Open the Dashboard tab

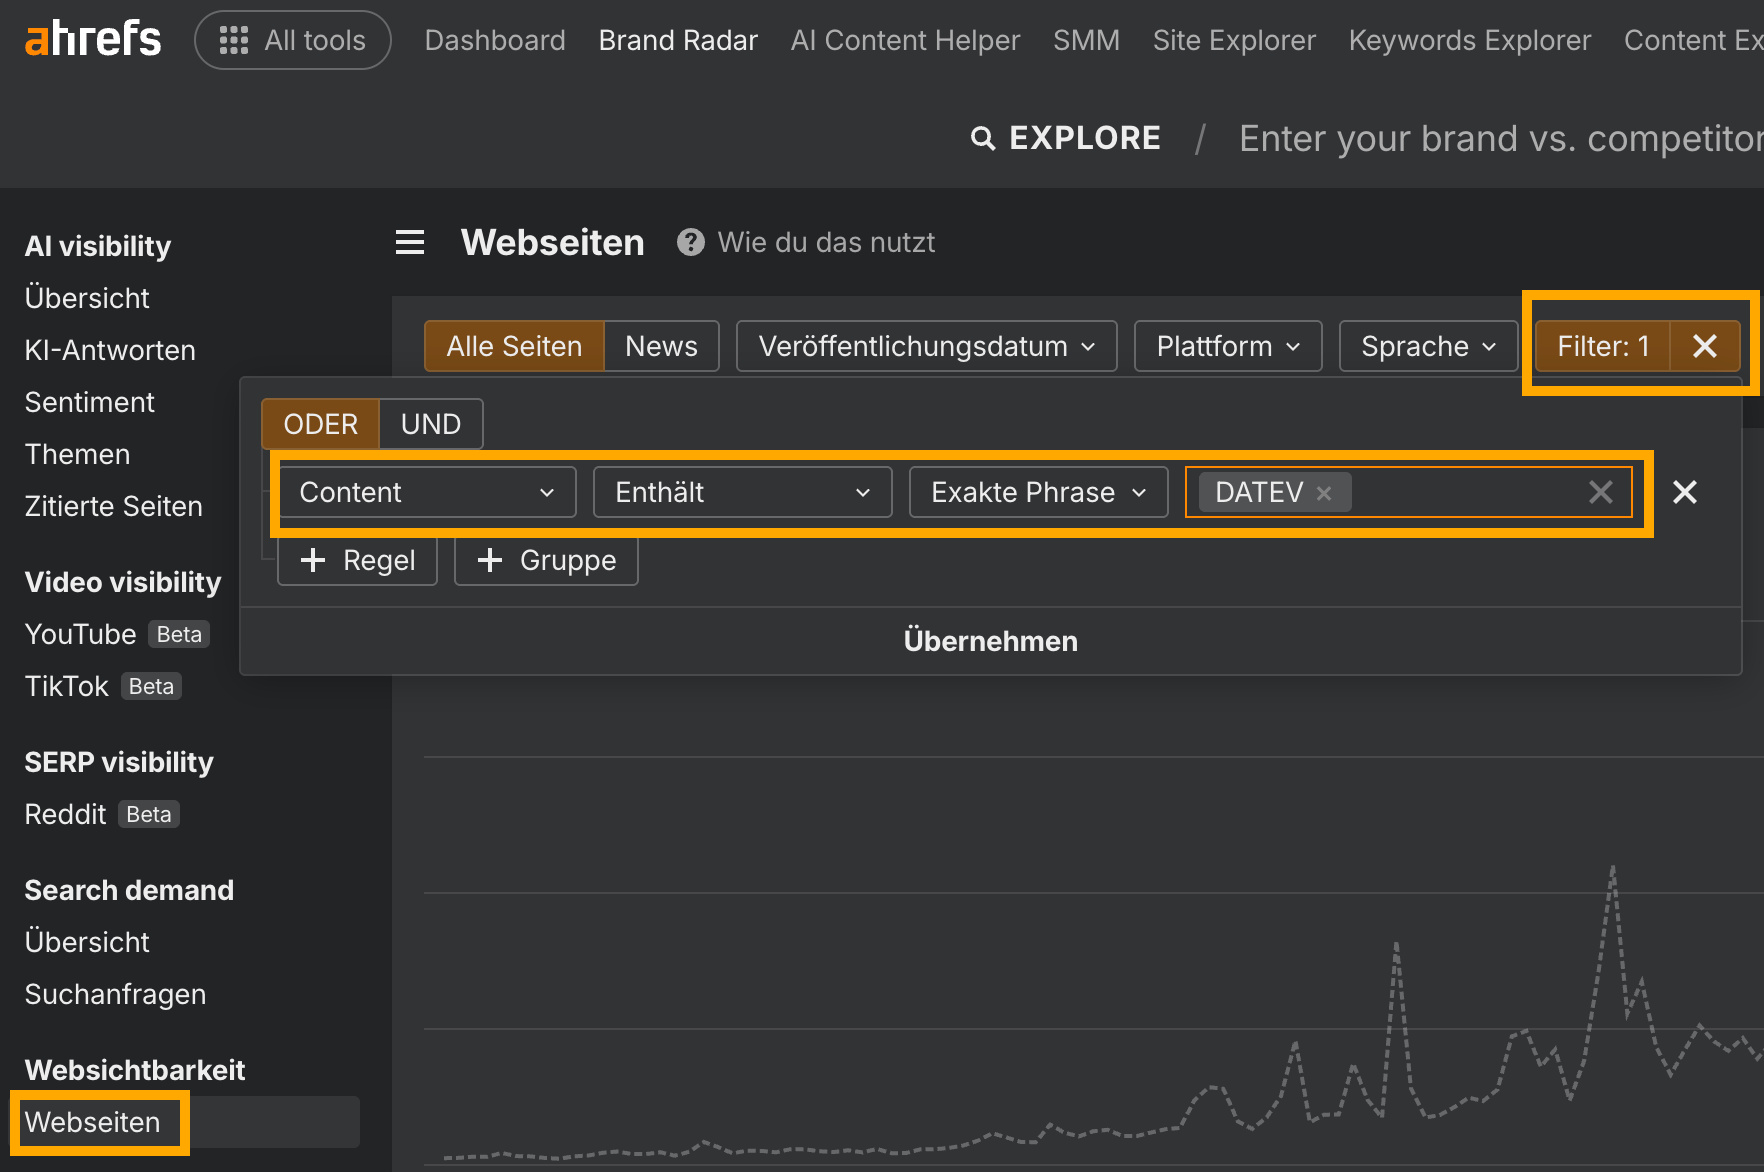click(495, 40)
